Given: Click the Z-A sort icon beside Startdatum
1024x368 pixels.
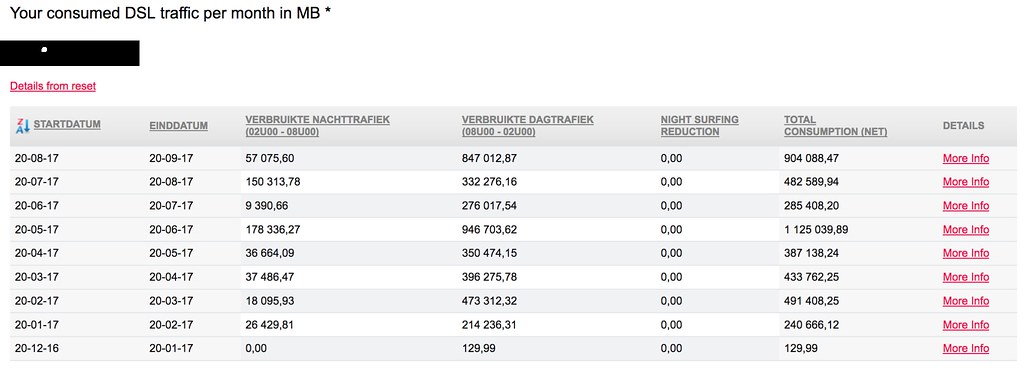Looking at the screenshot, I should (23, 125).
